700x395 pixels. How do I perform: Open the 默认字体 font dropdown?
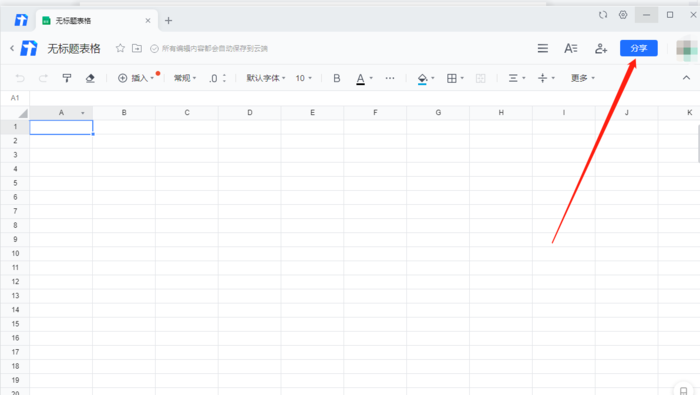click(x=266, y=78)
